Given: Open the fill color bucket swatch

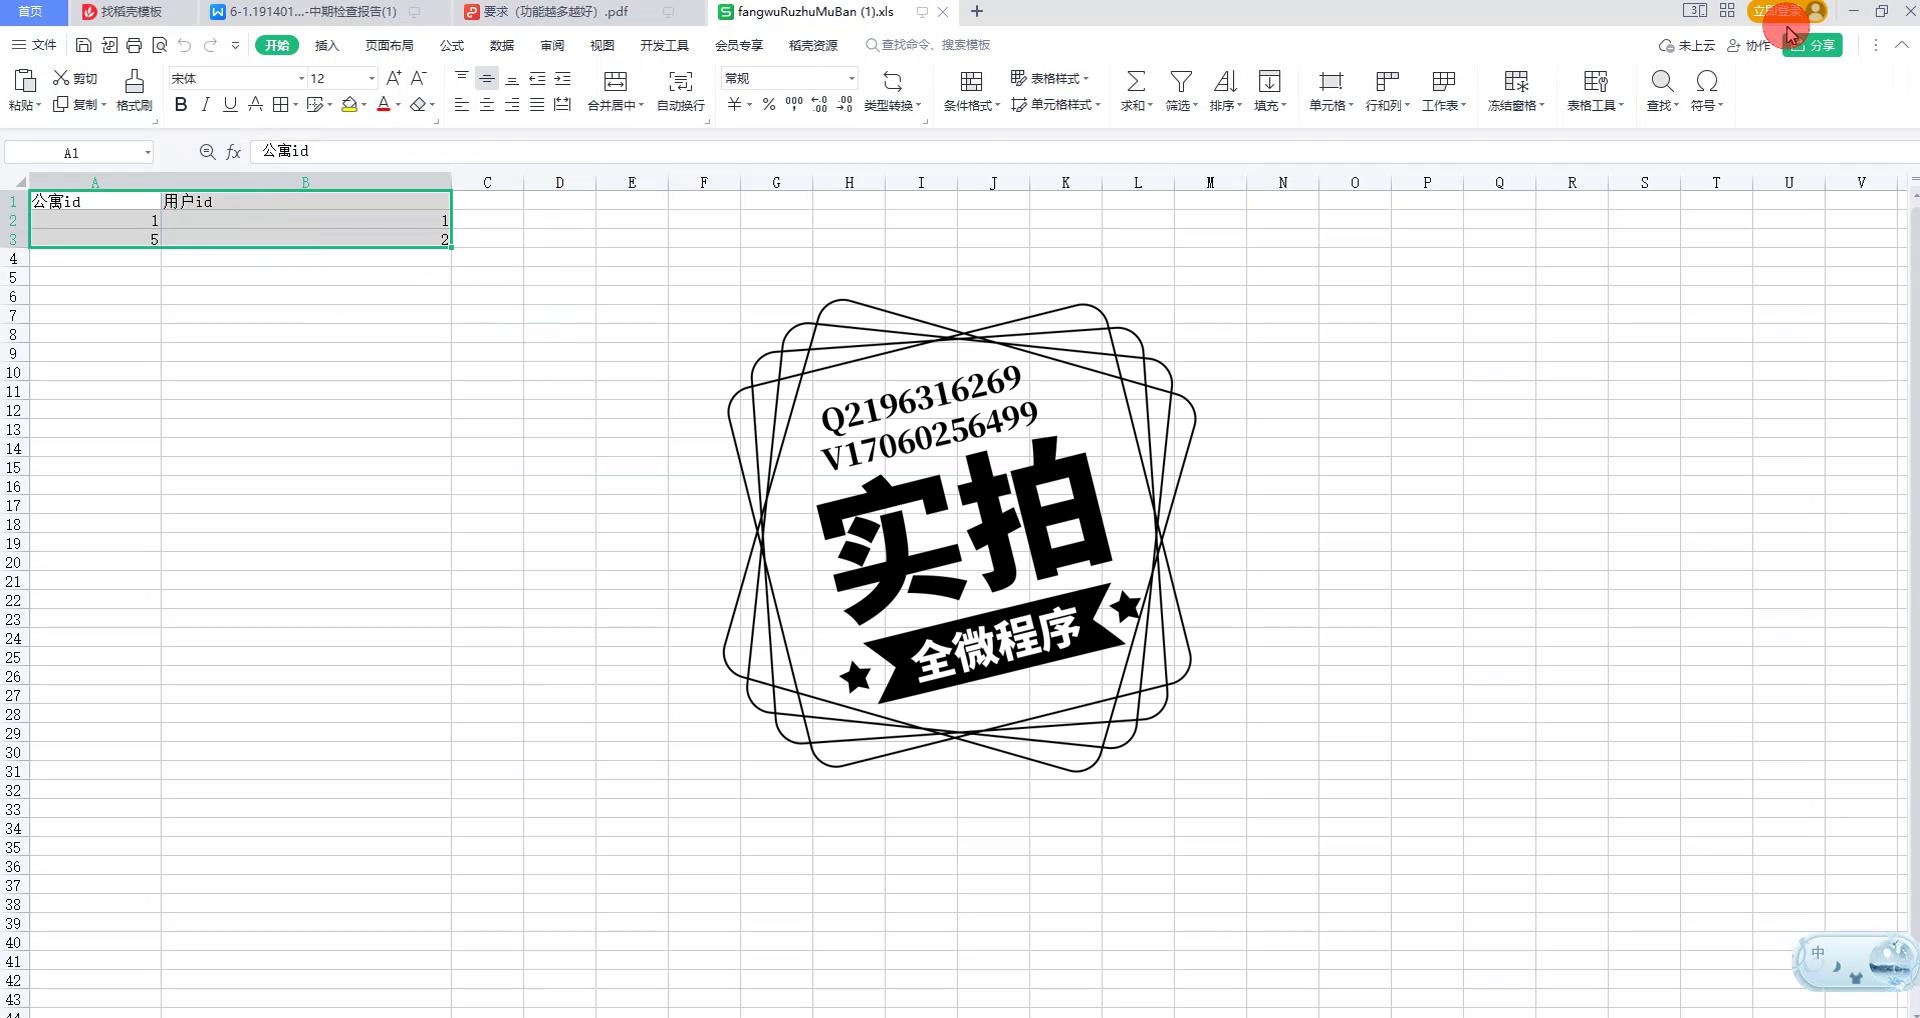Looking at the screenshot, I should coord(349,104).
